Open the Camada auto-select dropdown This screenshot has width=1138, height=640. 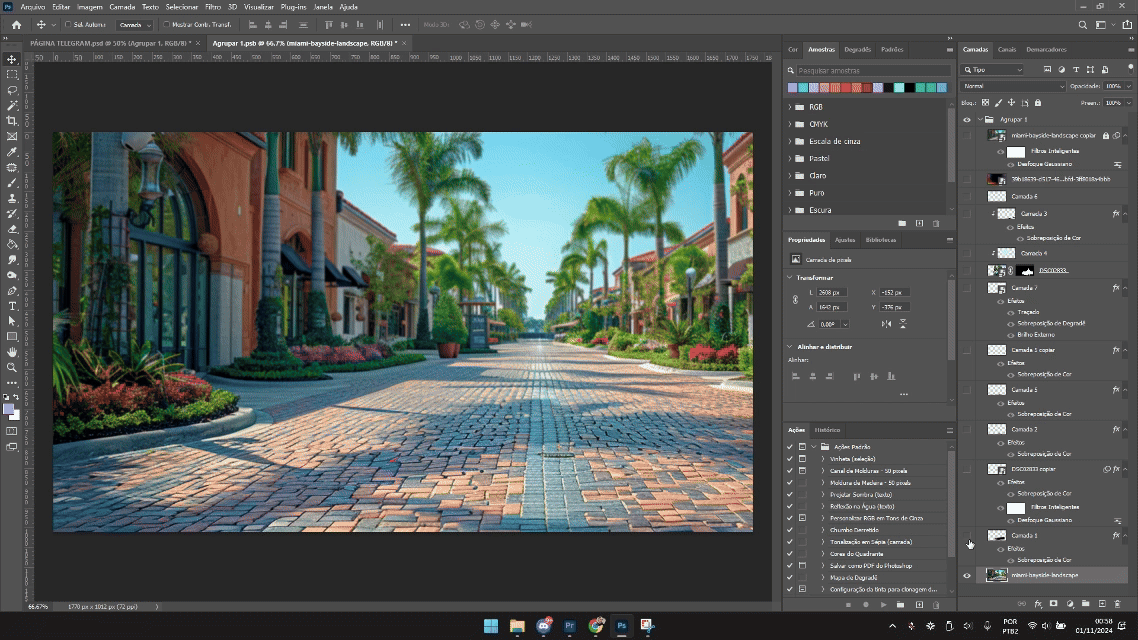[x=134, y=25]
